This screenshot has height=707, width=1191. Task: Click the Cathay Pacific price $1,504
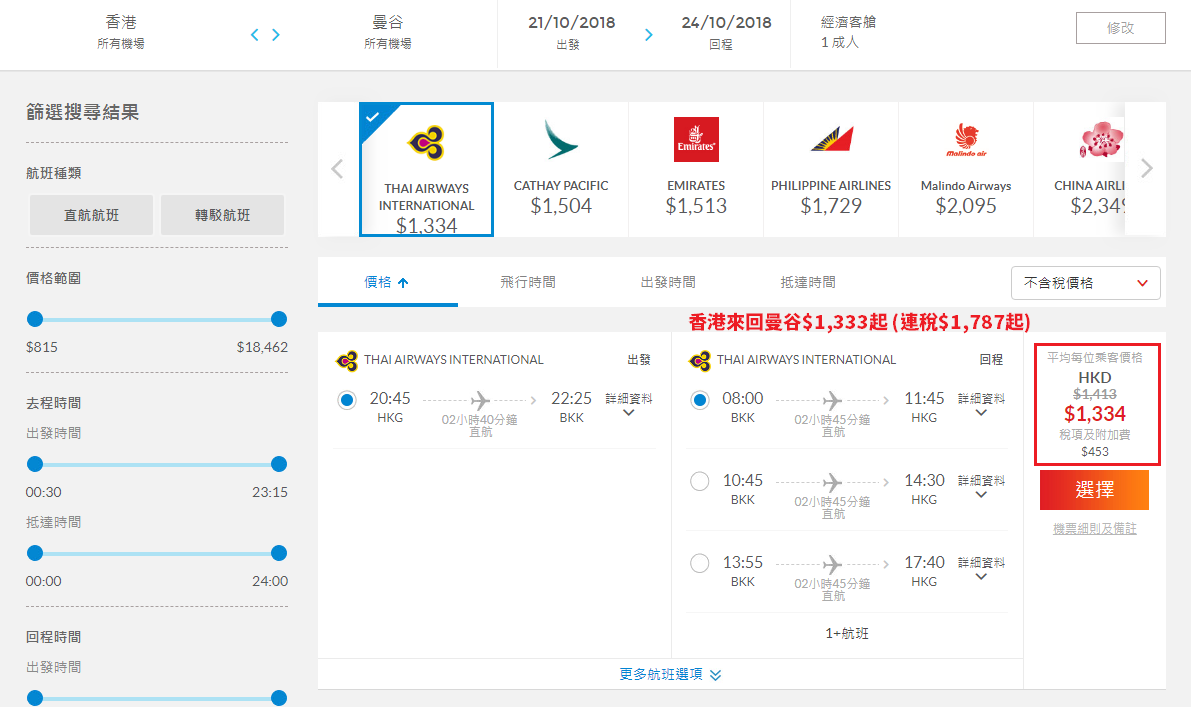click(x=561, y=206)
